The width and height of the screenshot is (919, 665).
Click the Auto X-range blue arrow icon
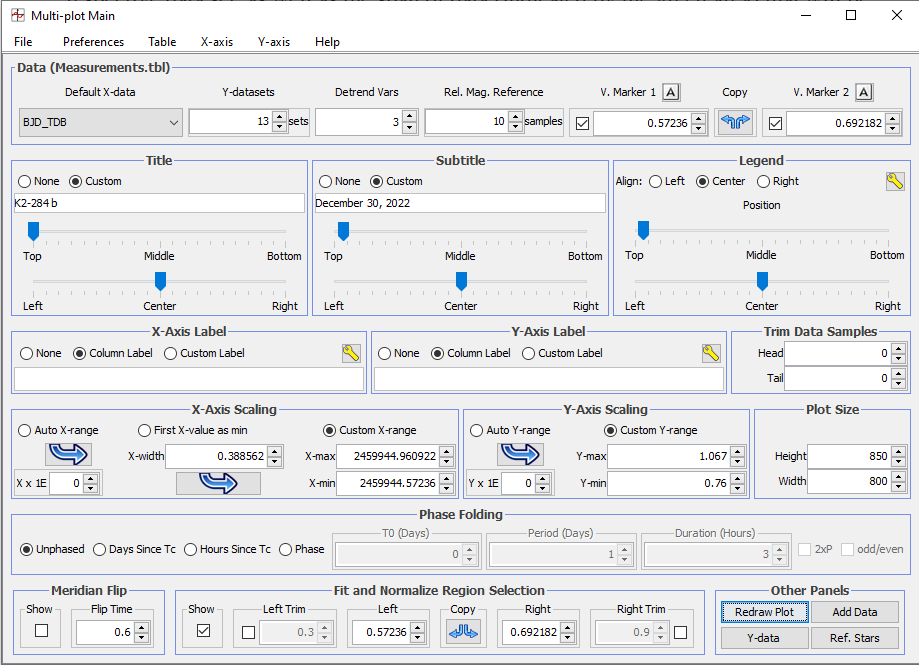tap(68, 454)
